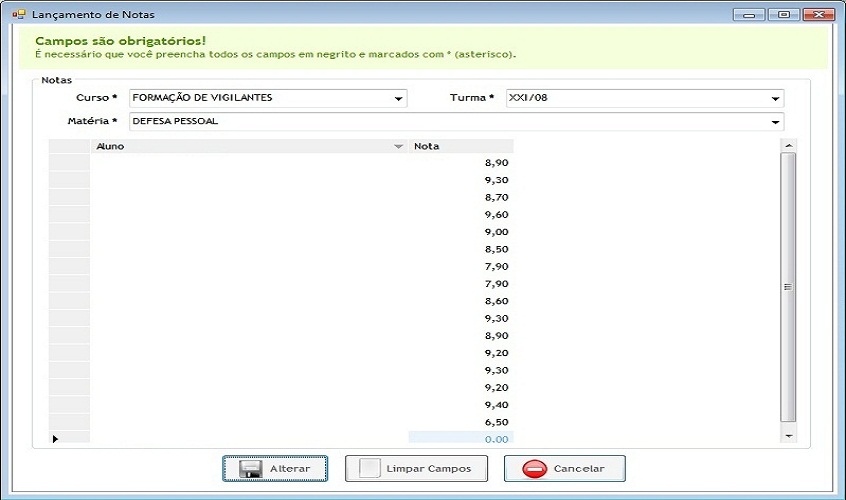This screenshot has width=846, height=500.
Task: Select the 8,70 nota cell
Action: coord(461,197)
